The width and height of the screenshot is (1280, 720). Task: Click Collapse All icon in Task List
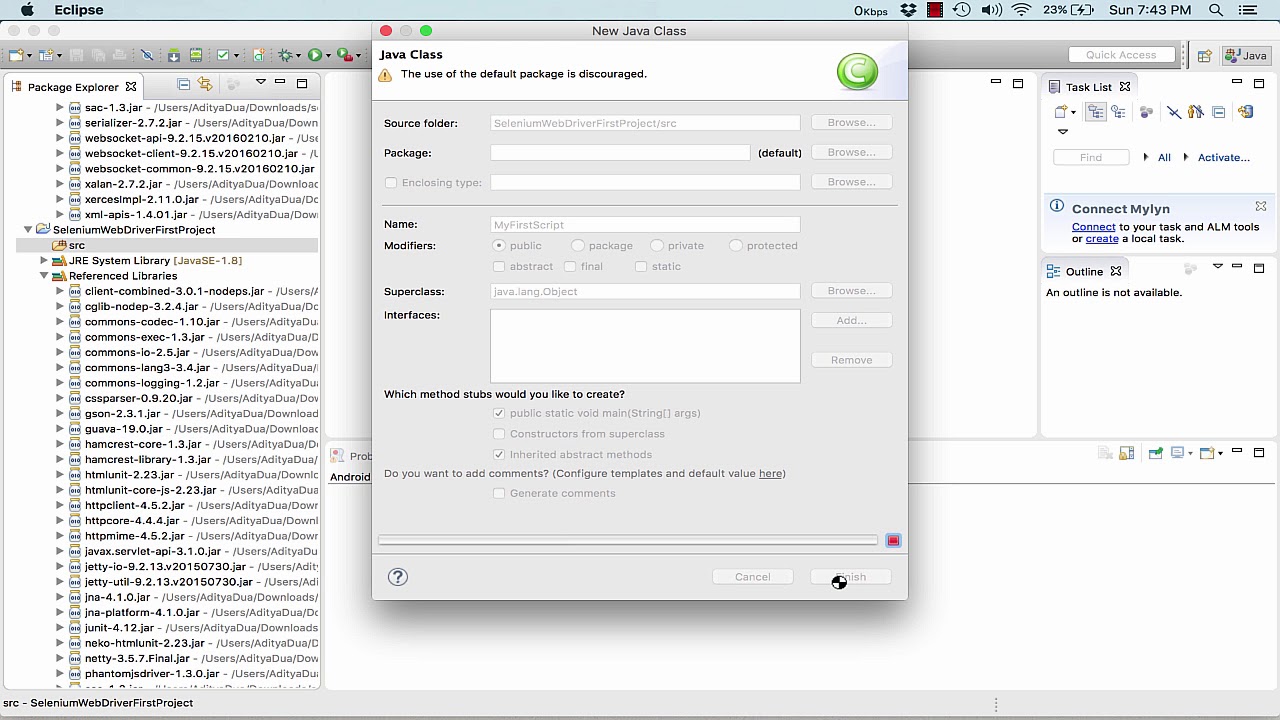pos(1218,112)
